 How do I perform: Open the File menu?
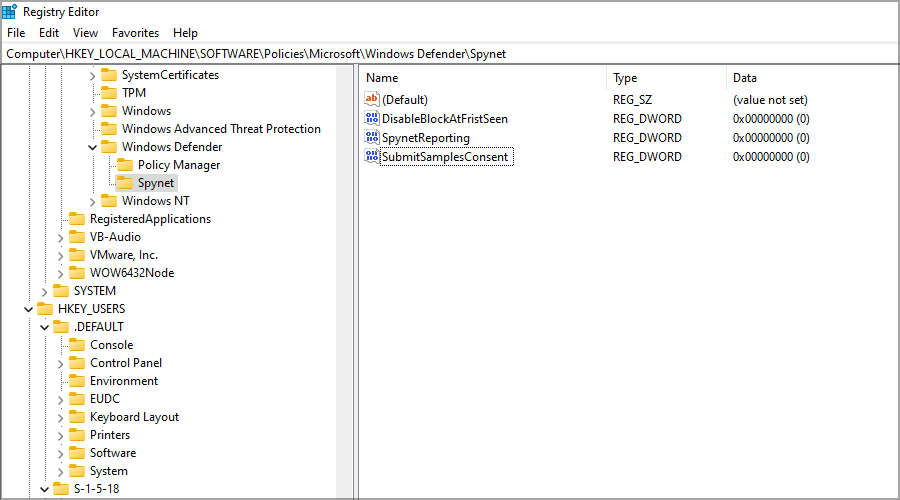[16, 33]
